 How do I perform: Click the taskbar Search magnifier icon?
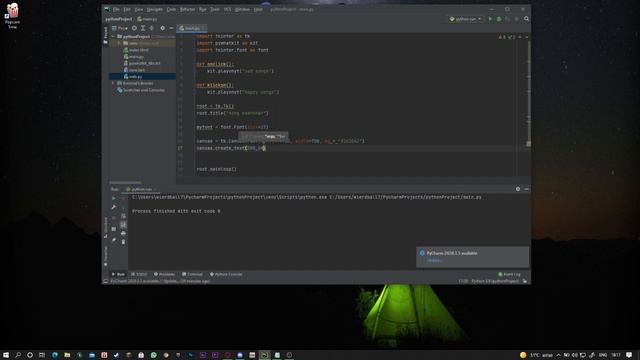(x=18, y=355)
